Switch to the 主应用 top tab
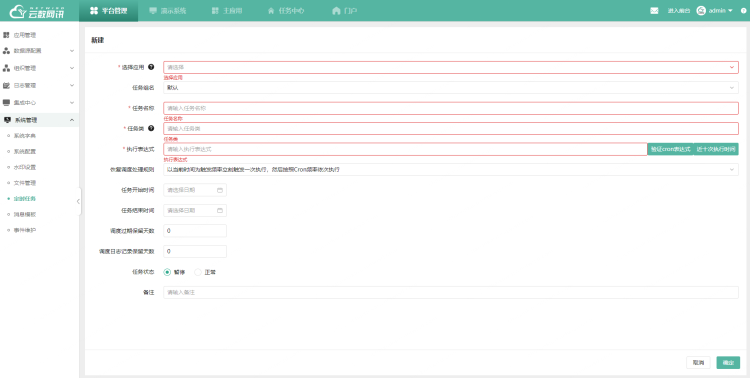 (227, 11)
